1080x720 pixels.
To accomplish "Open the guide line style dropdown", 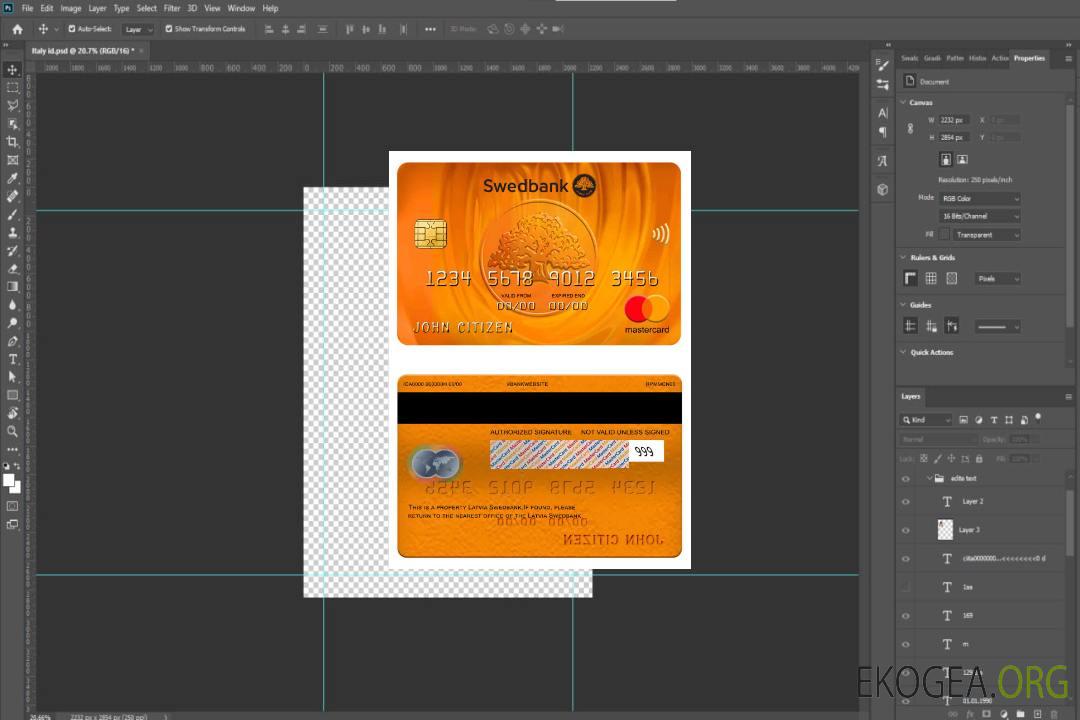I will tap(997, 327).
